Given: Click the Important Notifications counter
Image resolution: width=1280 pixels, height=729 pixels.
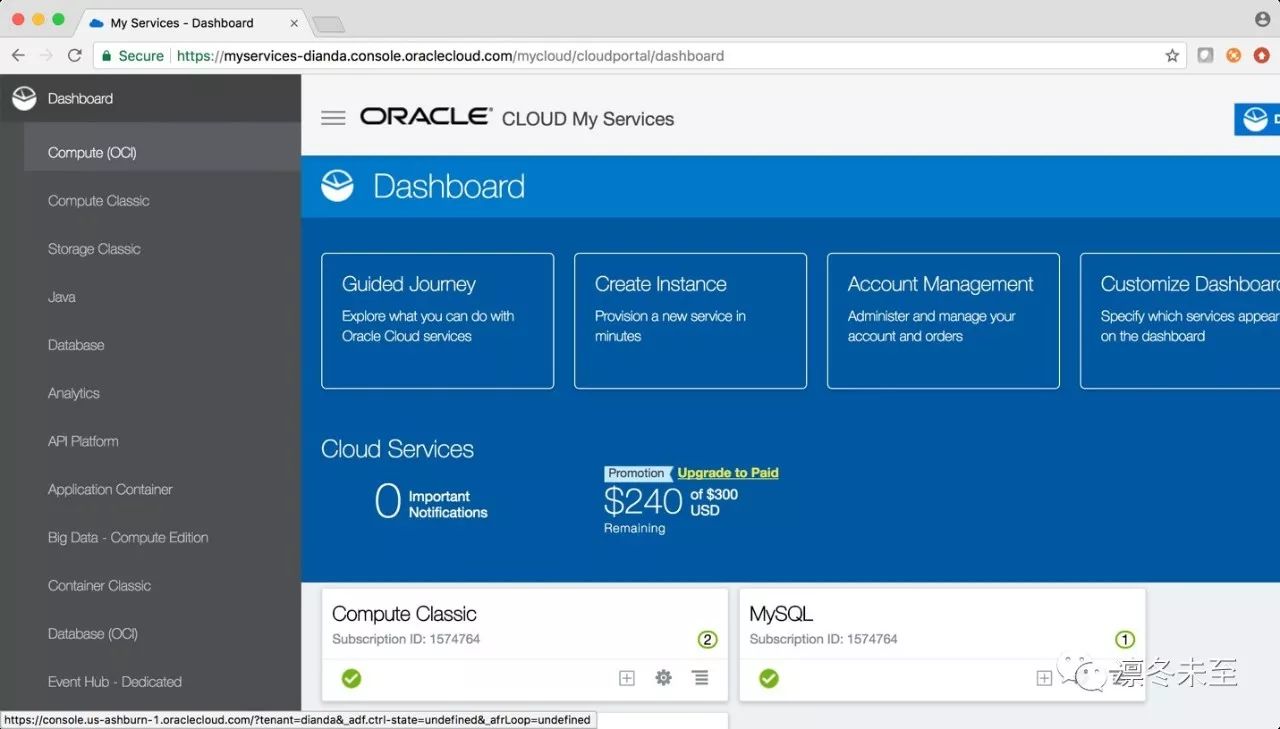Looking at the screenshot, I should pyautogui.click(x=431, y=503).
